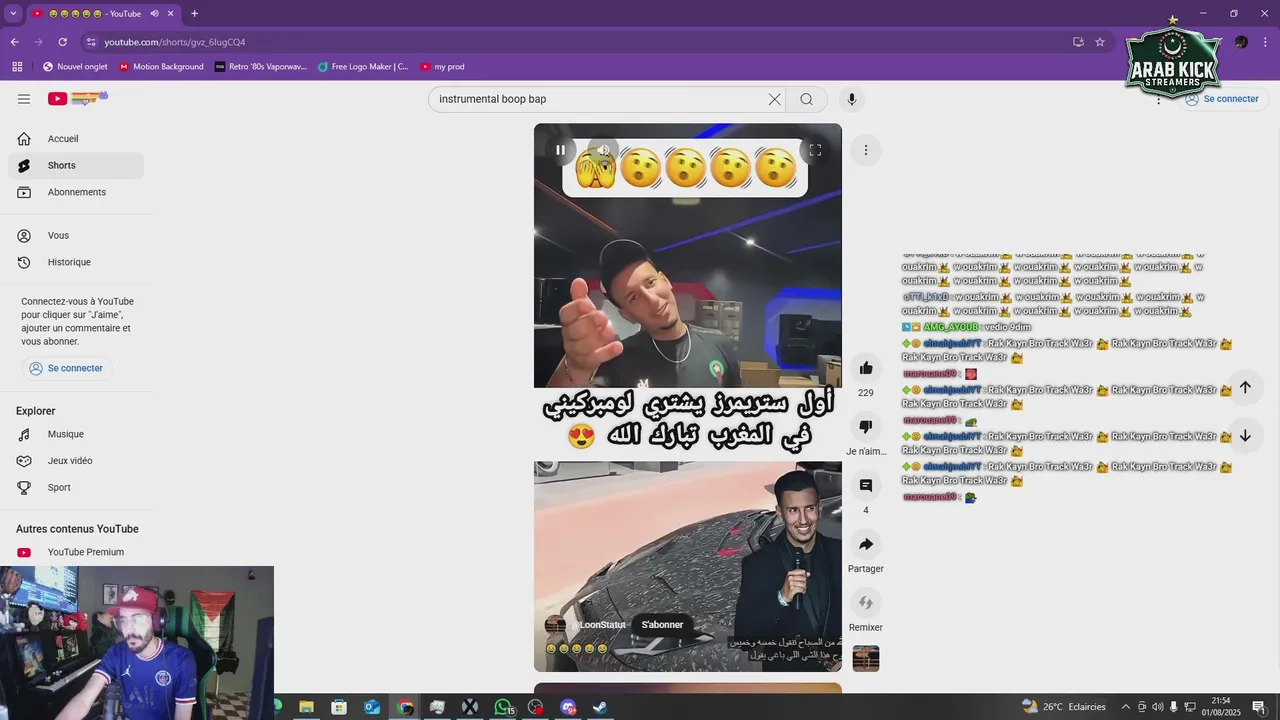
Task: Open the Motion Background bookmark
Action: [161, 67]
